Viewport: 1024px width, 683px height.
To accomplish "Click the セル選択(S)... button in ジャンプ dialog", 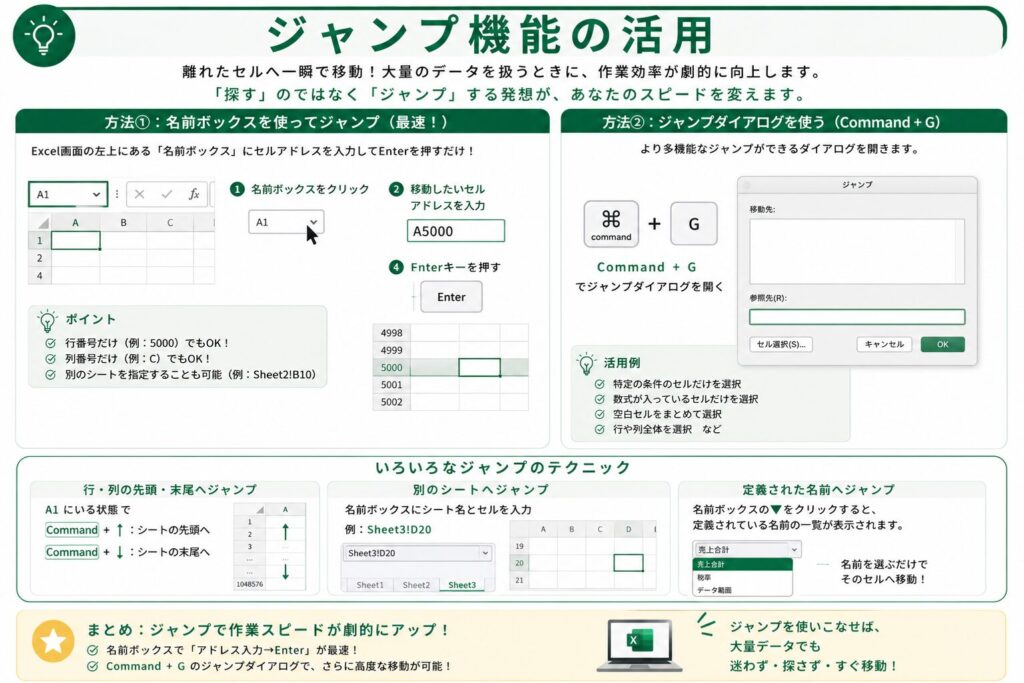I will click(x=781, y=344).
